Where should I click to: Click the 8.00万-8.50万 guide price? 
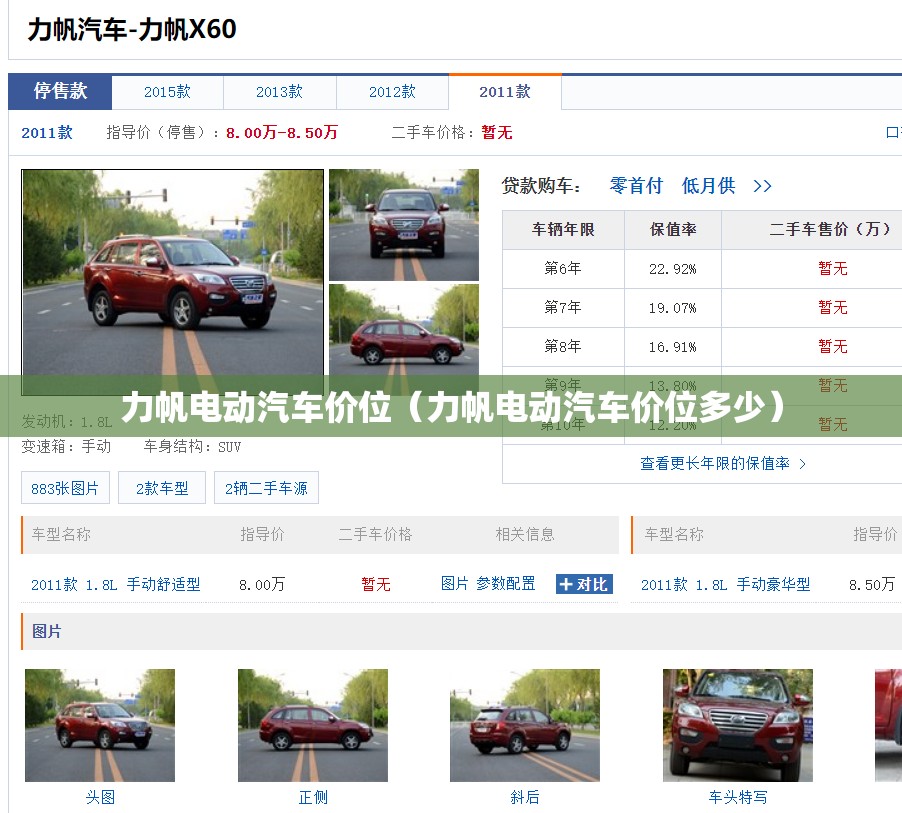(x=282, y=133)
